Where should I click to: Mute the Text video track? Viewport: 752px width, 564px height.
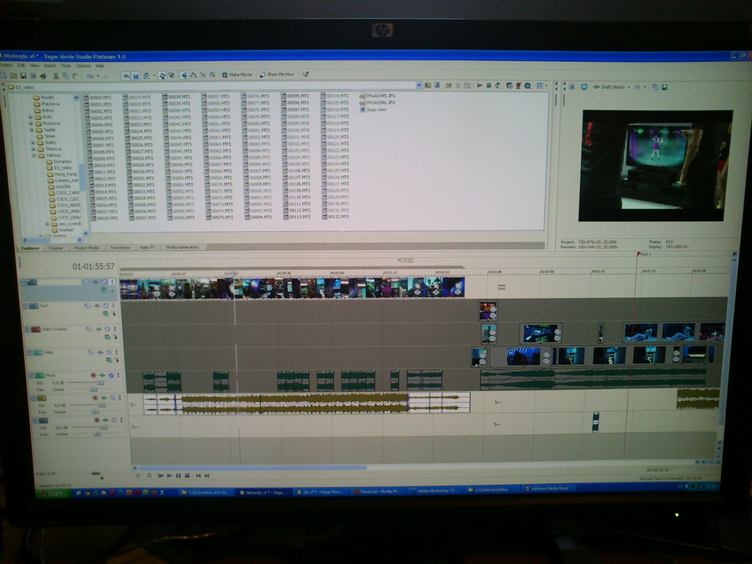coord(106,306)
